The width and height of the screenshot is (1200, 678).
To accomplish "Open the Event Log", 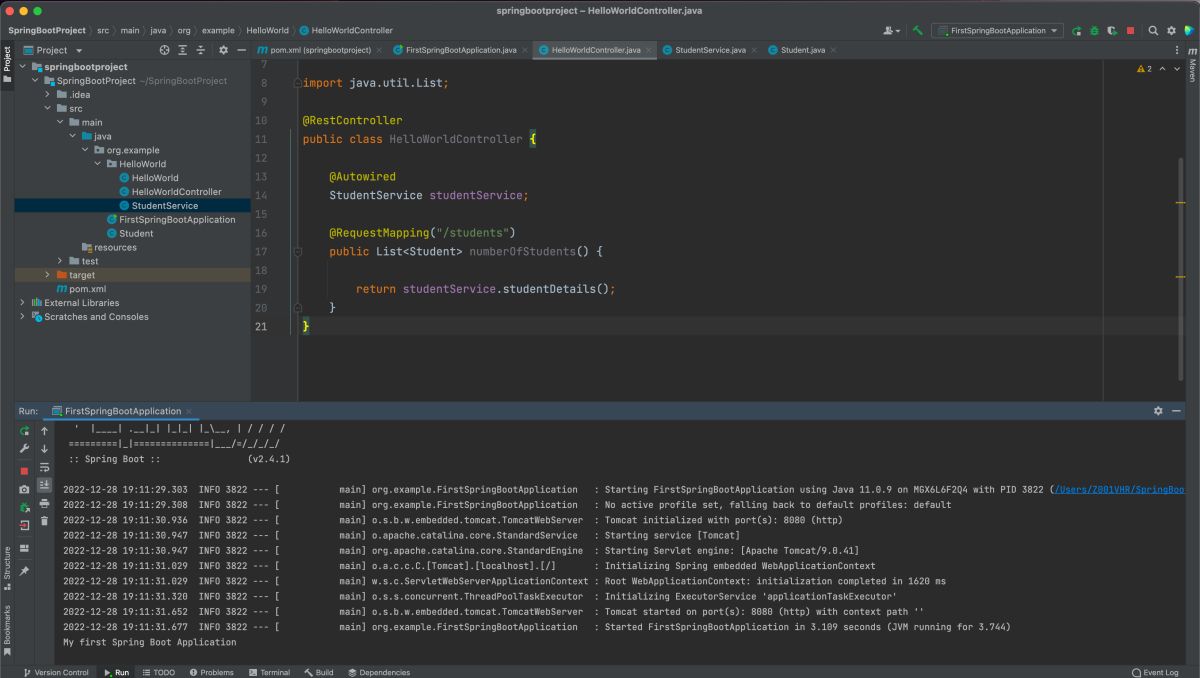I will click(x=1158, y=672).
